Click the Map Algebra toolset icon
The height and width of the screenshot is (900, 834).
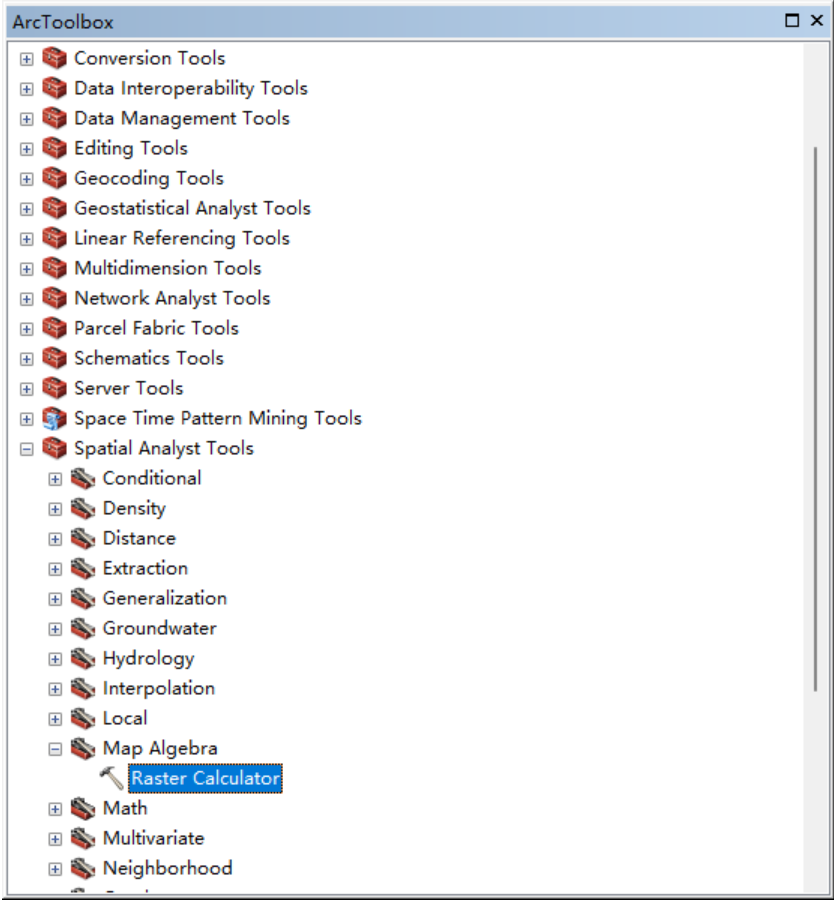click(83, 748)
